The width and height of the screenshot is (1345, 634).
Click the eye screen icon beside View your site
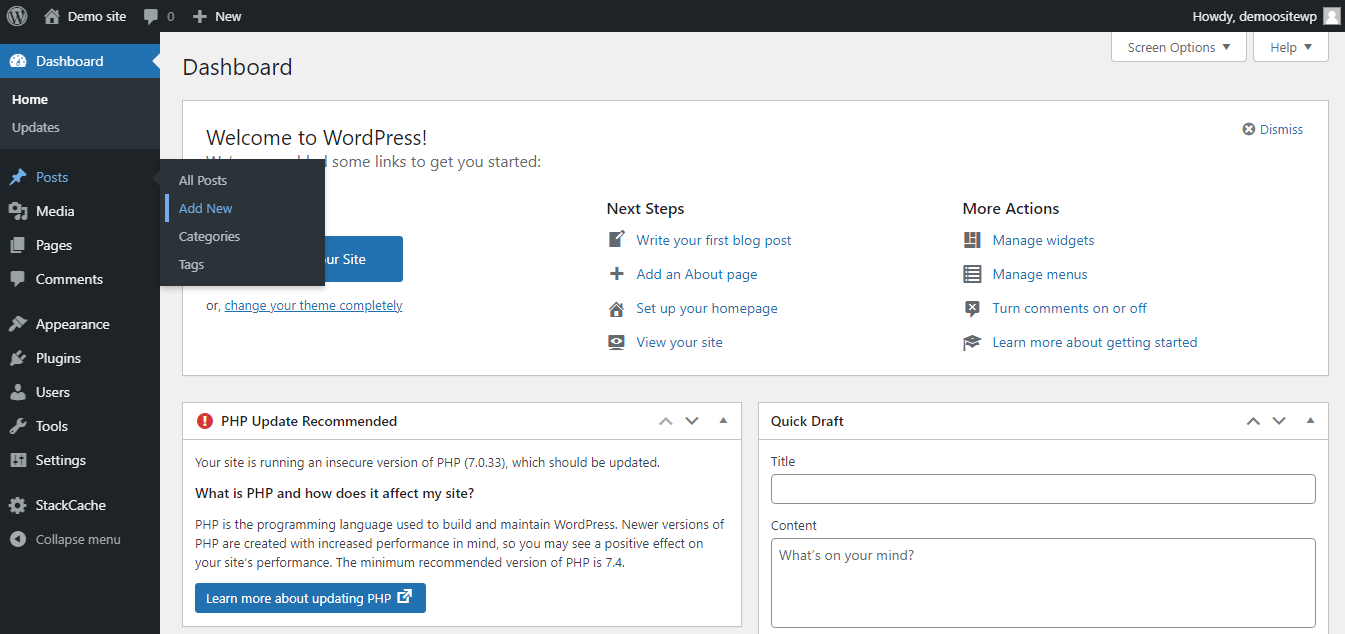(x=617, y=342)
